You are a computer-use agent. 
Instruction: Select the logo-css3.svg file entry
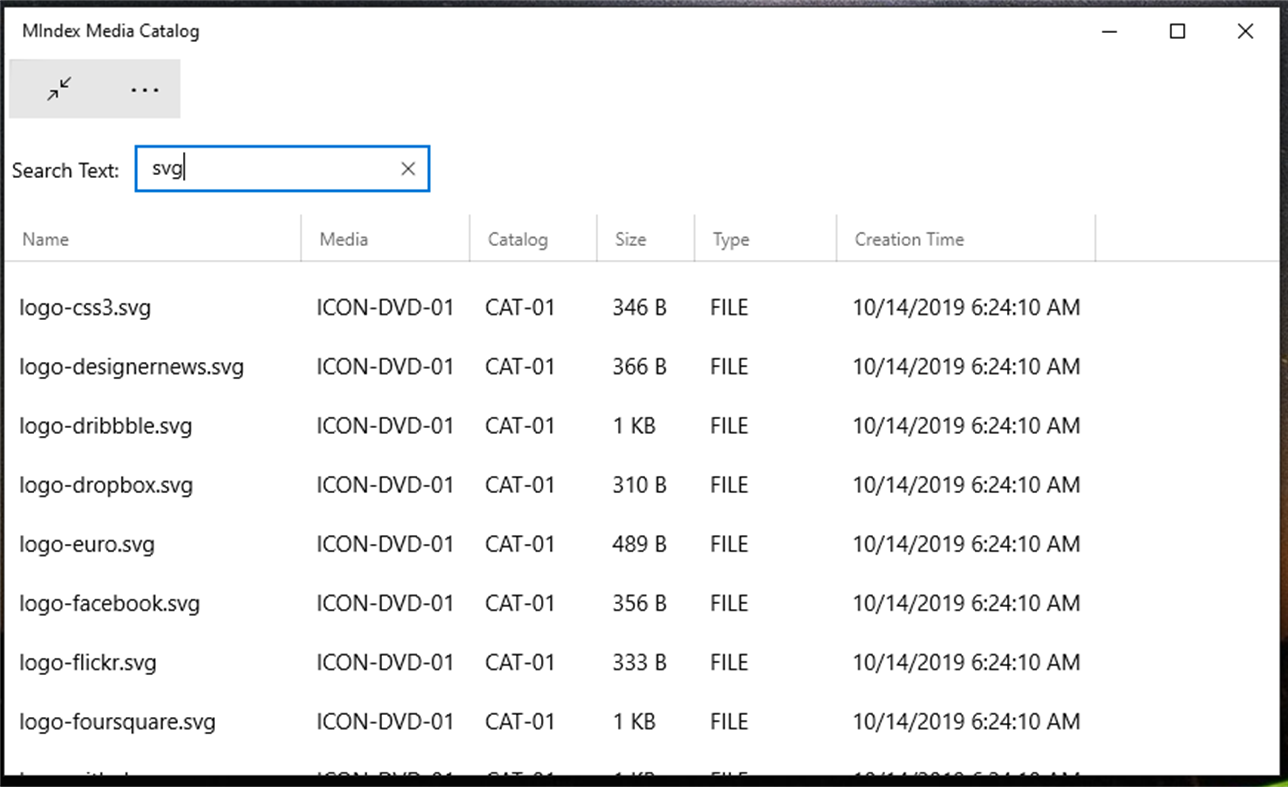point(85,307)
